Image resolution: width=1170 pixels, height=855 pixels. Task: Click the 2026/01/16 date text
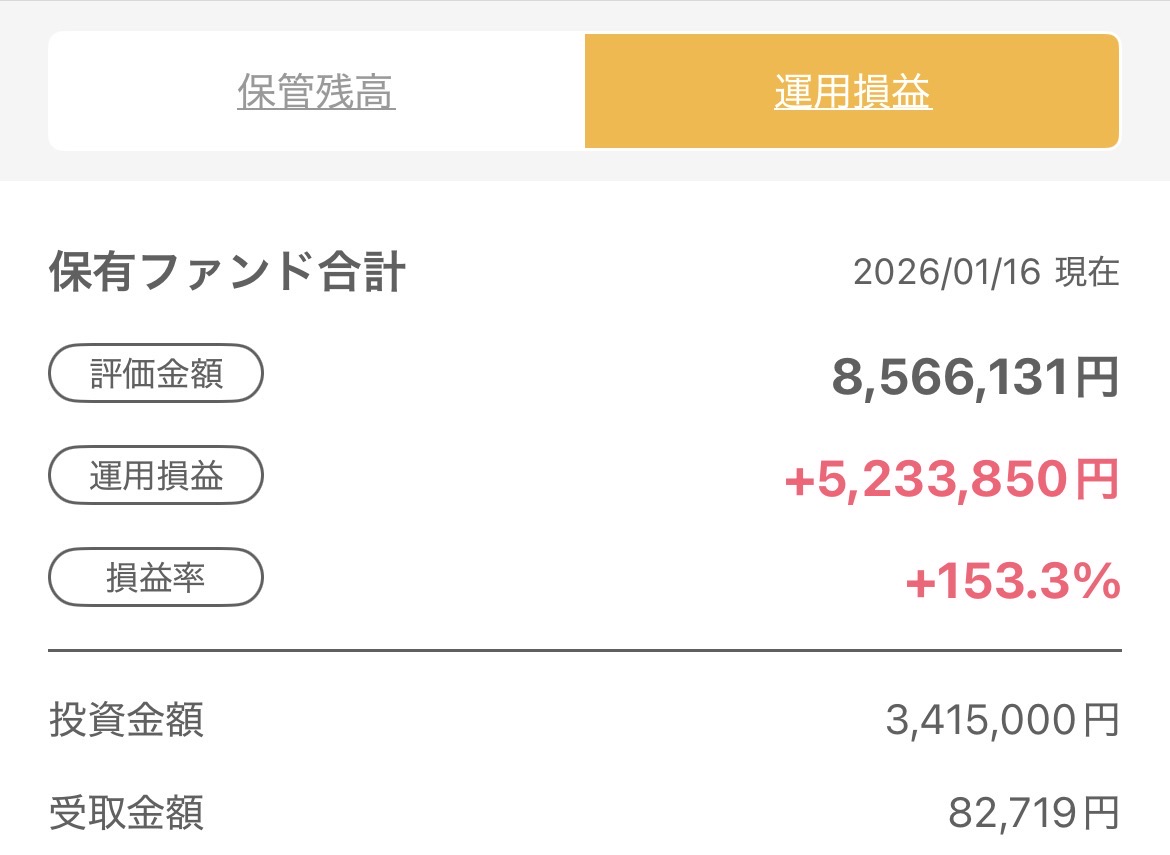(947, 273)
